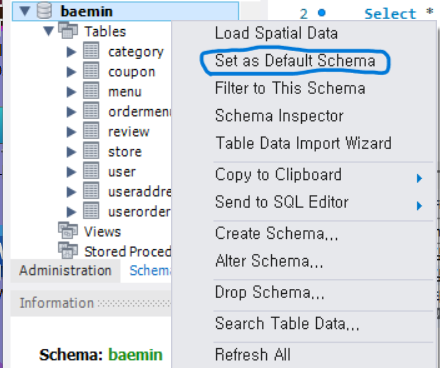Click the store table icon

91,151
